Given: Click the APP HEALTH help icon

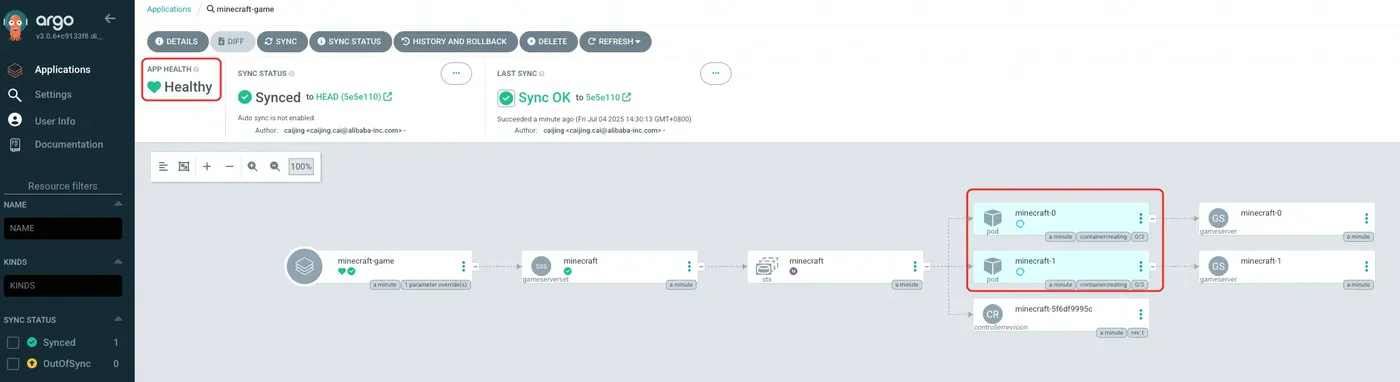Looking at the screenshot, I should coord(196,70).
